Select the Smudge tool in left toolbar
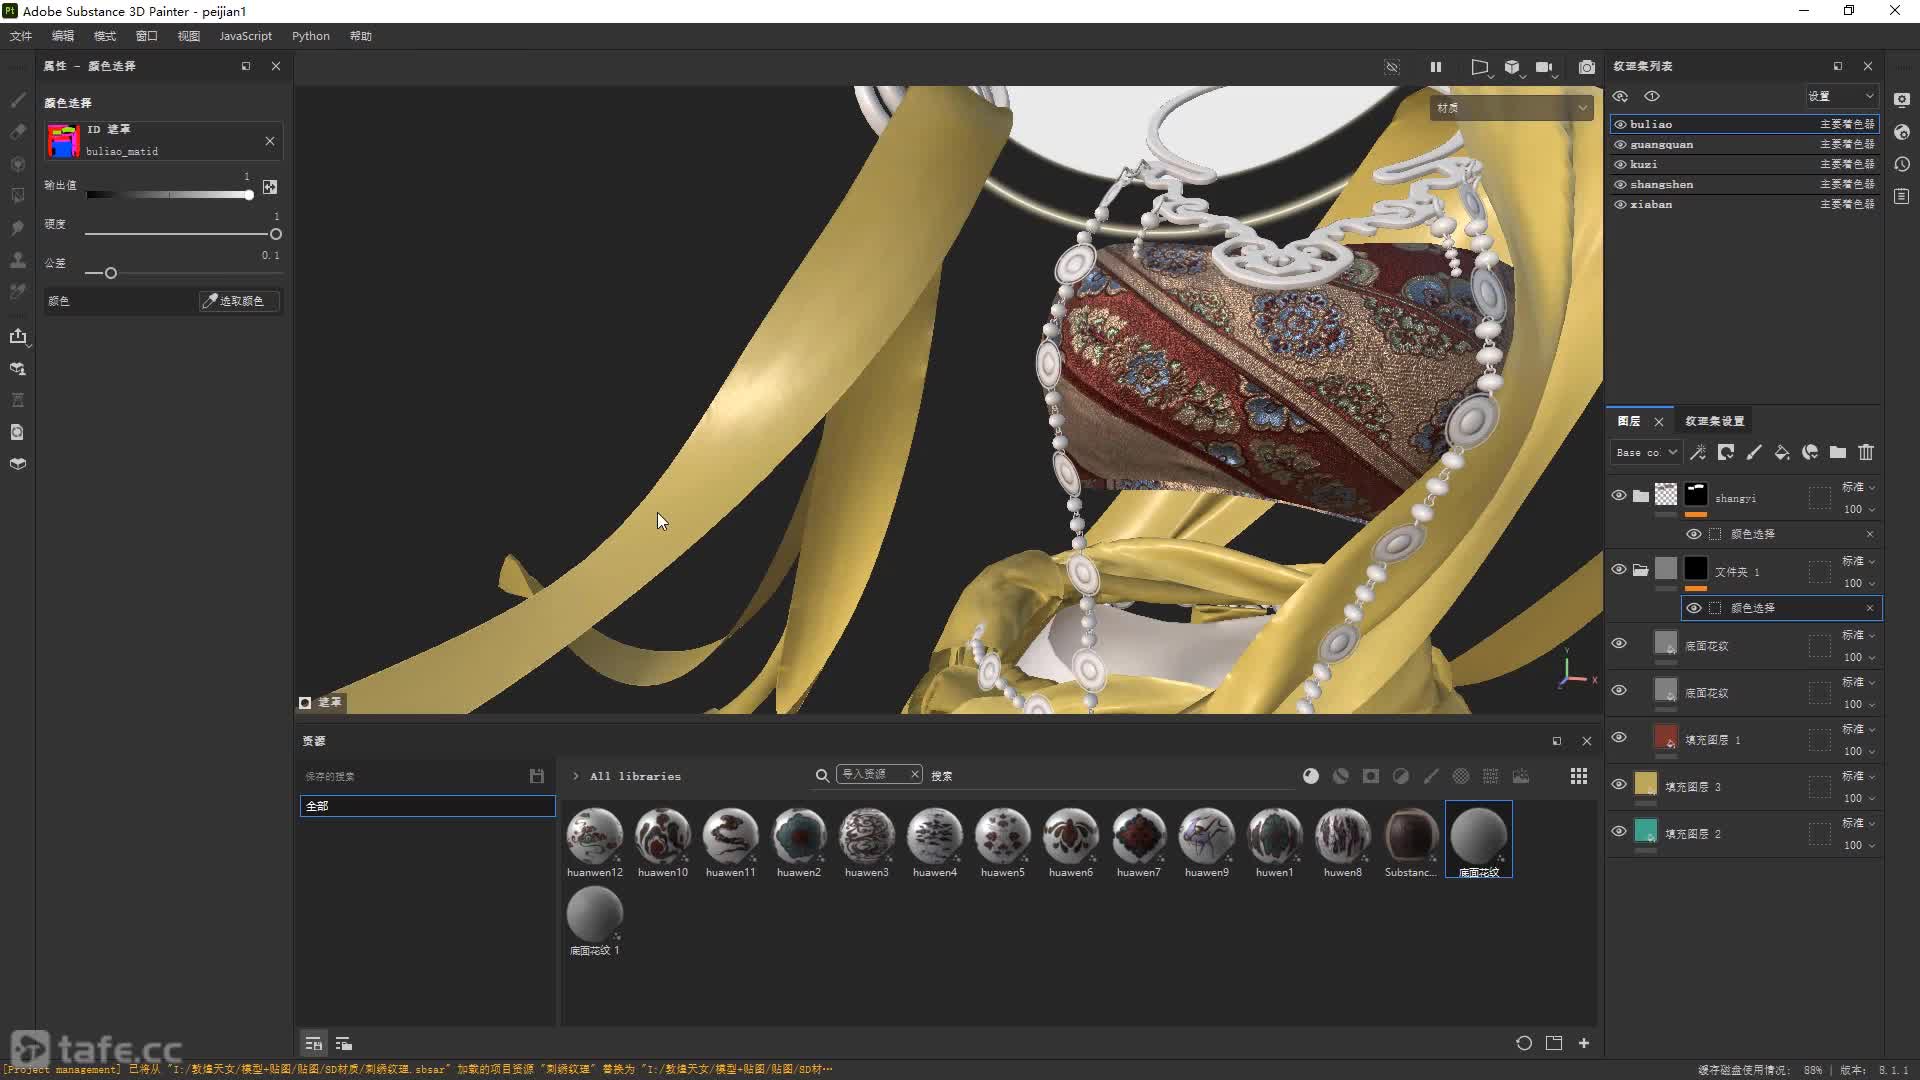 tap(18, 228)
